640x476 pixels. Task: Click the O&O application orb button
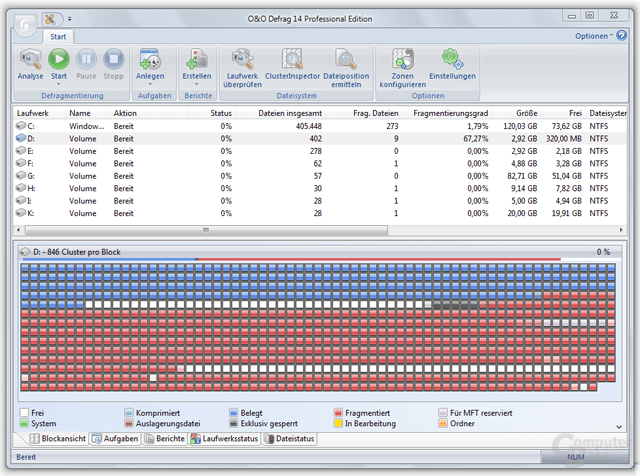25,26
